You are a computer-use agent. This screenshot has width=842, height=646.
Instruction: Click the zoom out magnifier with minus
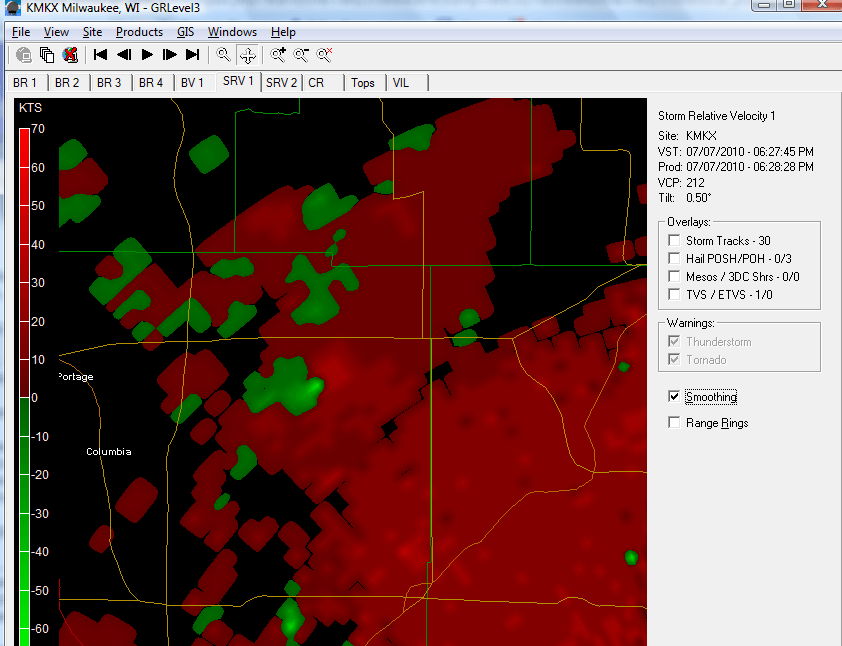pos(301,54)
